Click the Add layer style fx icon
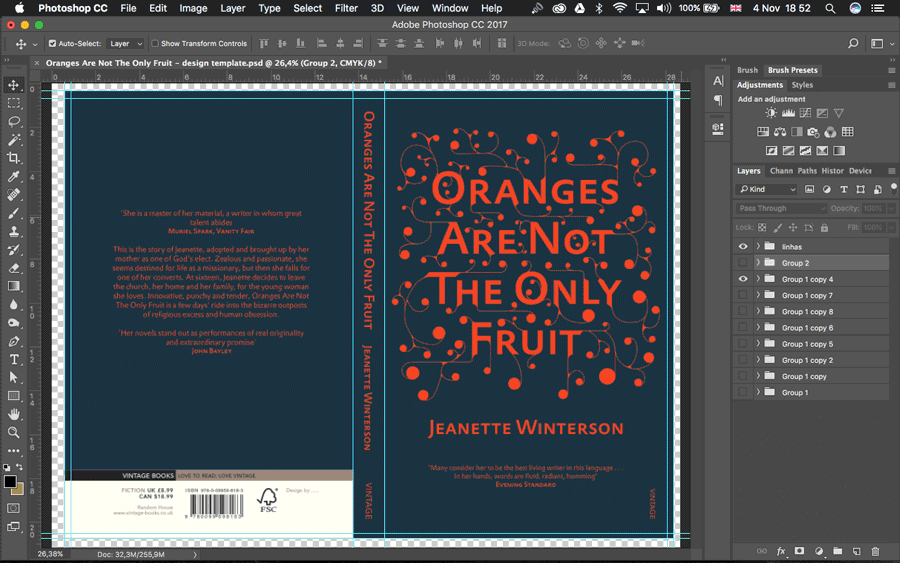Image resolution: width=900 pixels, height=563 pixels. 781,551
